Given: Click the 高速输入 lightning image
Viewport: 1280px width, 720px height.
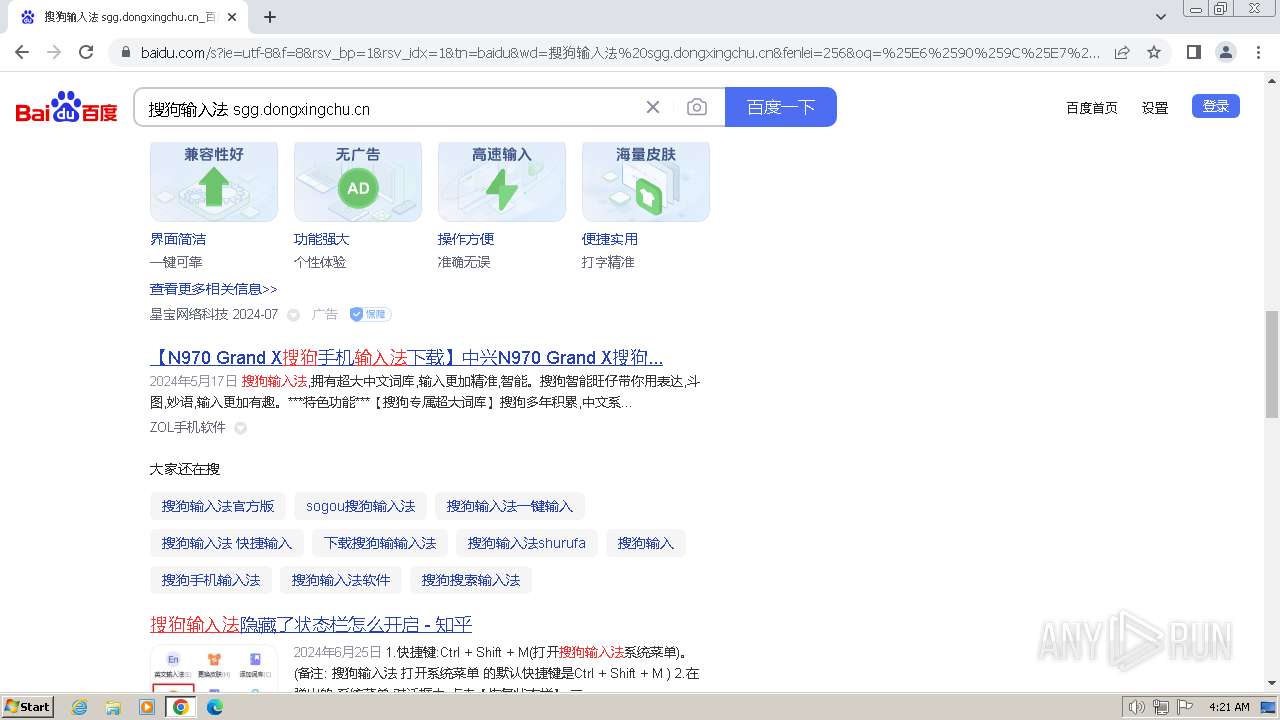Looking at the screenshot, I should [502, 182].
